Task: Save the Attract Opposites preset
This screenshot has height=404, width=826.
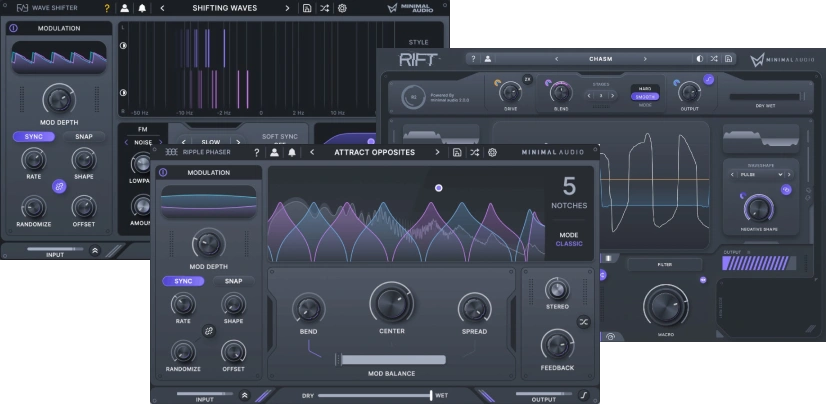Action: pyautogui.click(x=456, y=153)
